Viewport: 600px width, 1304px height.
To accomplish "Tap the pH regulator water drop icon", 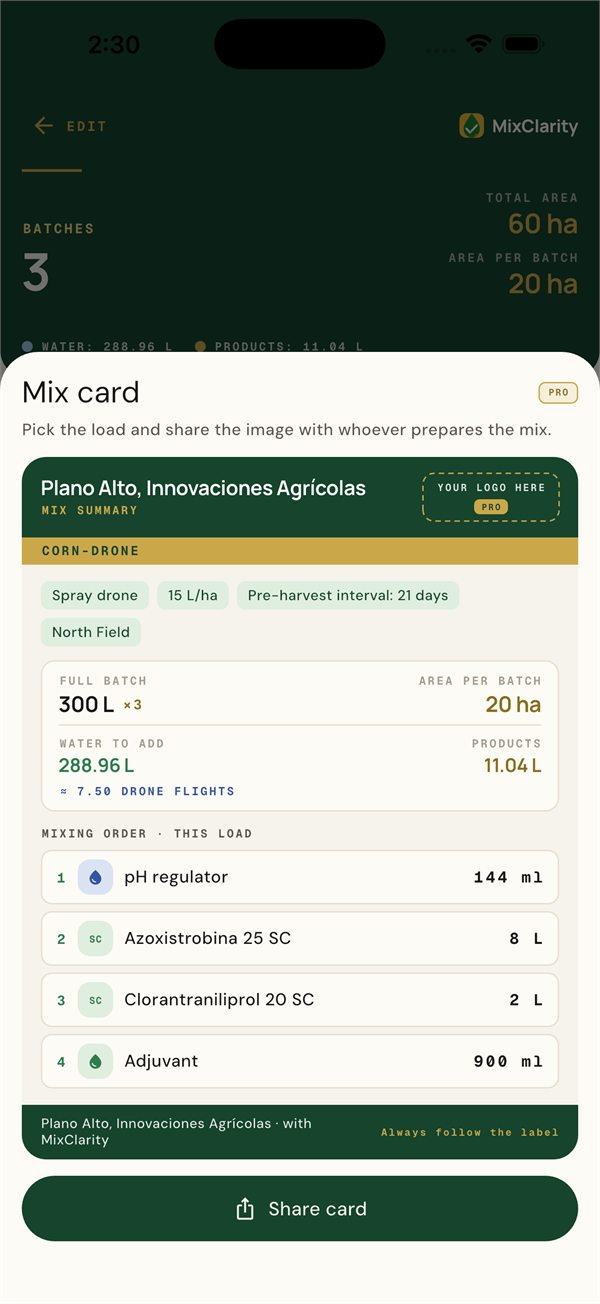I will (95, 877).
